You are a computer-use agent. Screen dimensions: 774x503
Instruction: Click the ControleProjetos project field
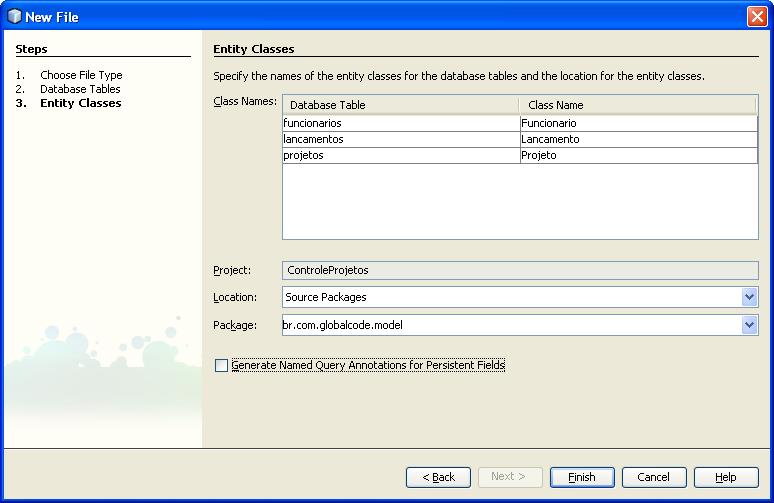point(520,270)
